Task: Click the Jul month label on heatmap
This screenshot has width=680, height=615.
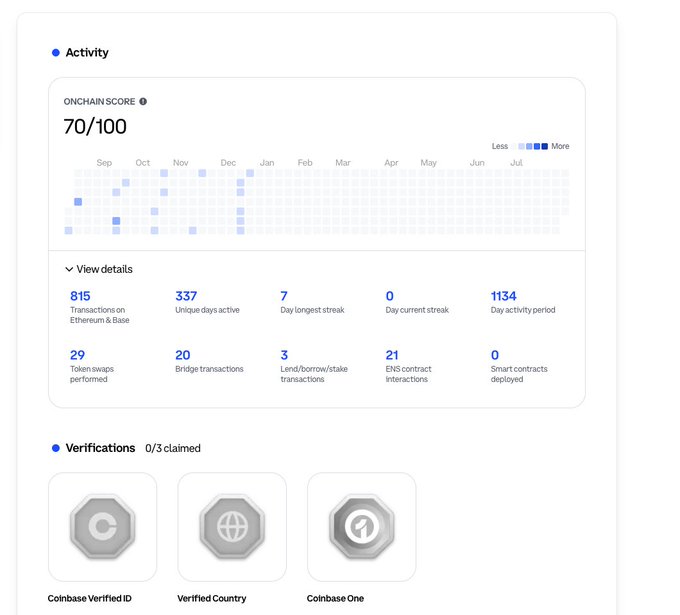Action: [516, 163]
